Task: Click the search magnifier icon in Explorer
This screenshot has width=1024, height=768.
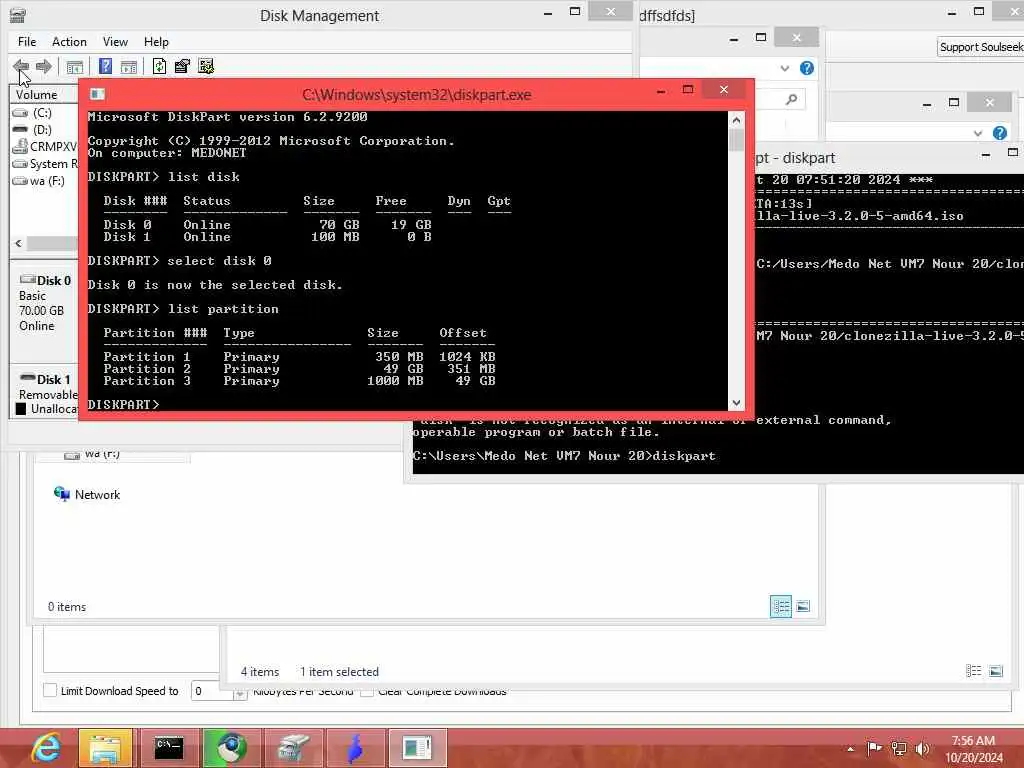Action: pos(792,99)
